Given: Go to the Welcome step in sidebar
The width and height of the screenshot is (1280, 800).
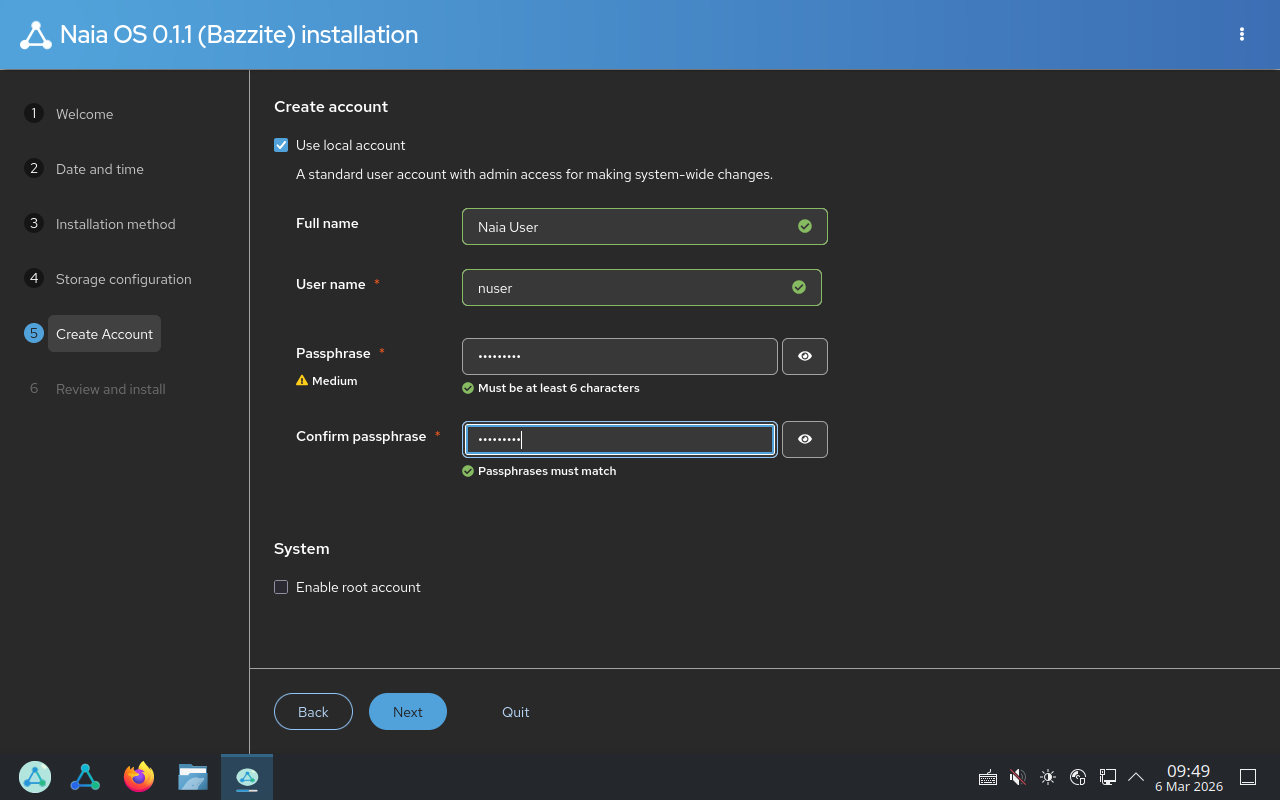Looking at the screenshot, I should pyautogui.click(x=84, y=114).
